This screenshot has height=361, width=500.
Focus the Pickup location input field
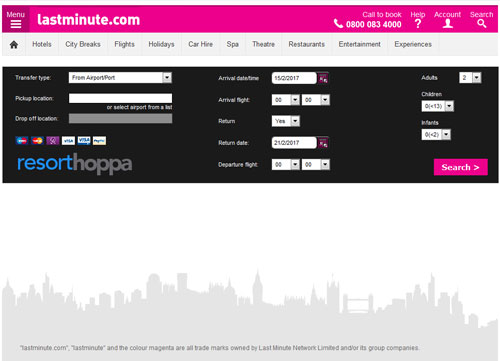[x=120, y=98]
